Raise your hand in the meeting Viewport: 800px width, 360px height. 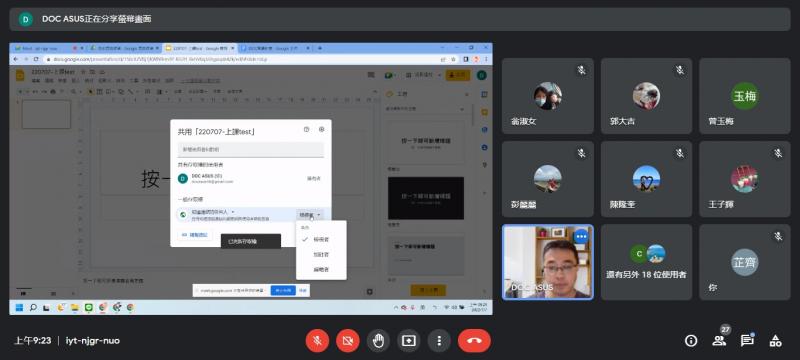(378, 341)
